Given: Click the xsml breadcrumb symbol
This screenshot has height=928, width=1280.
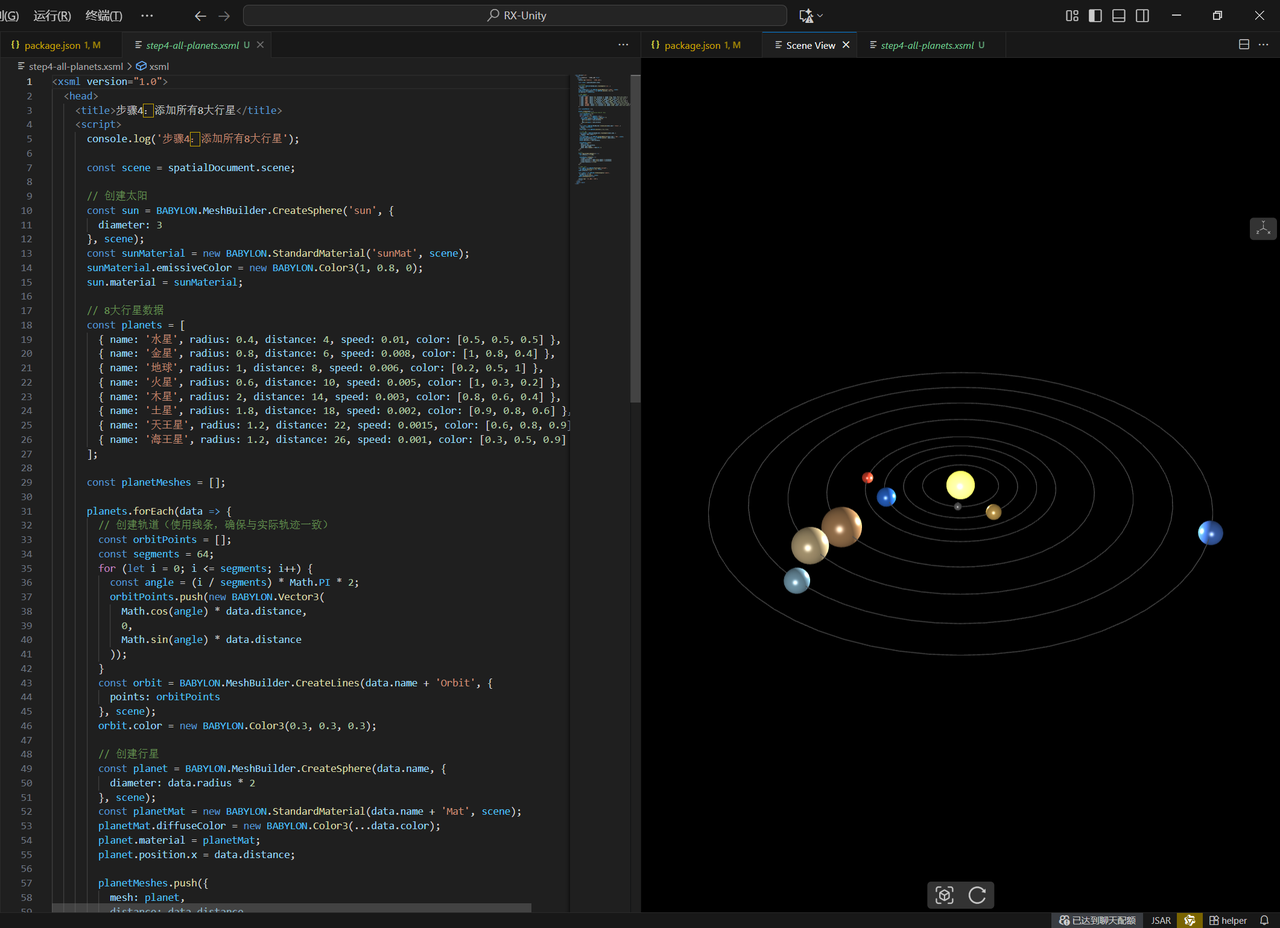Looking at the screenshot, I should click(x=153, y=67).
